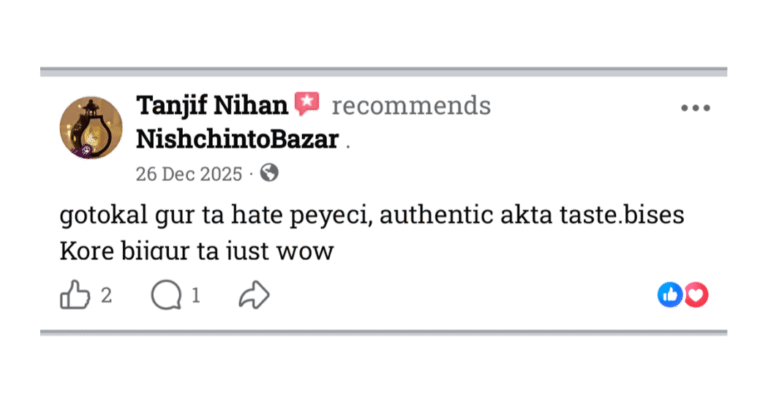Click the word "recommends"

(x=411, y=106)
